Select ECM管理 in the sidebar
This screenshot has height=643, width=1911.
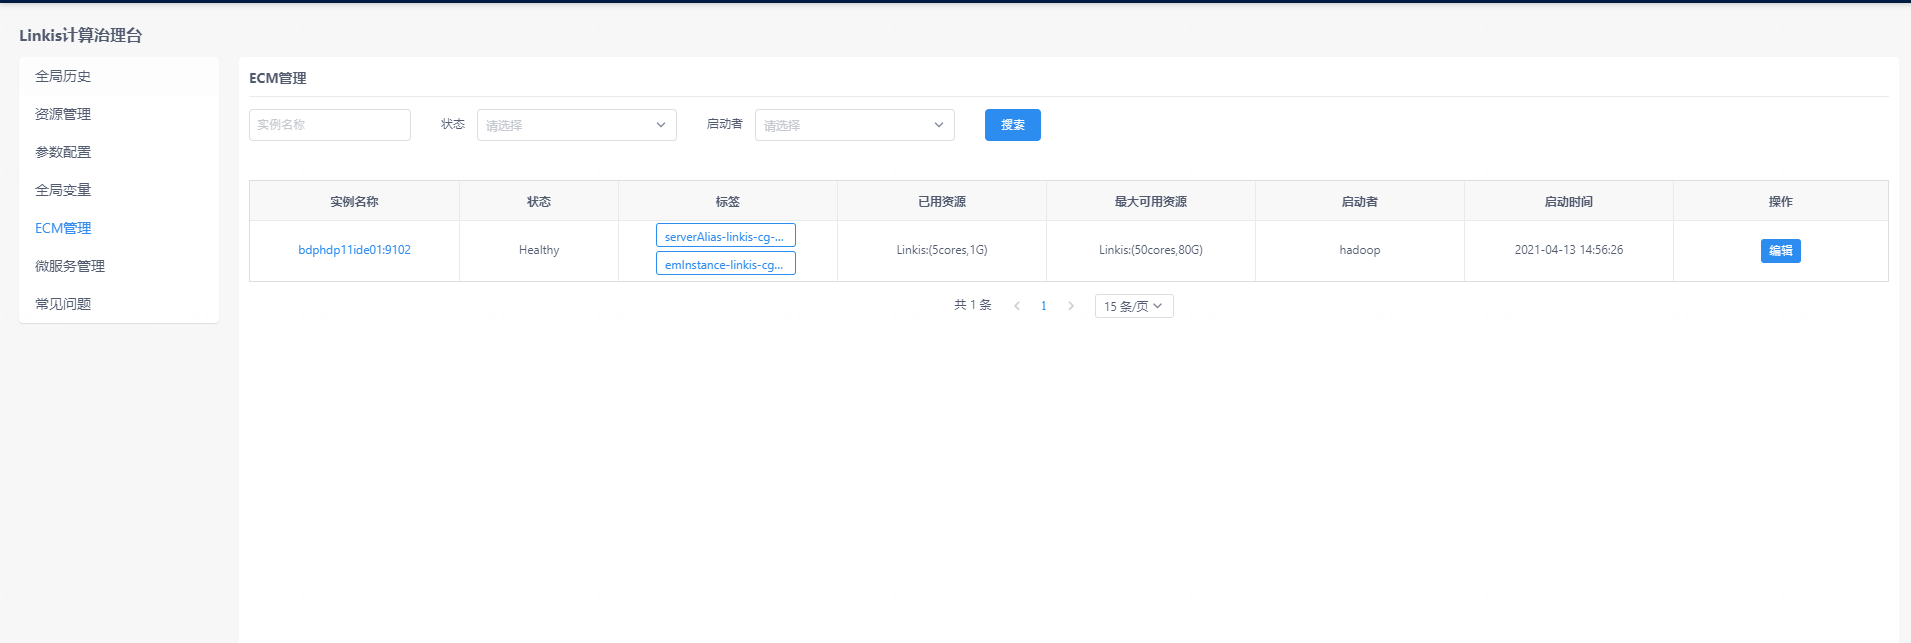[63, 228]
